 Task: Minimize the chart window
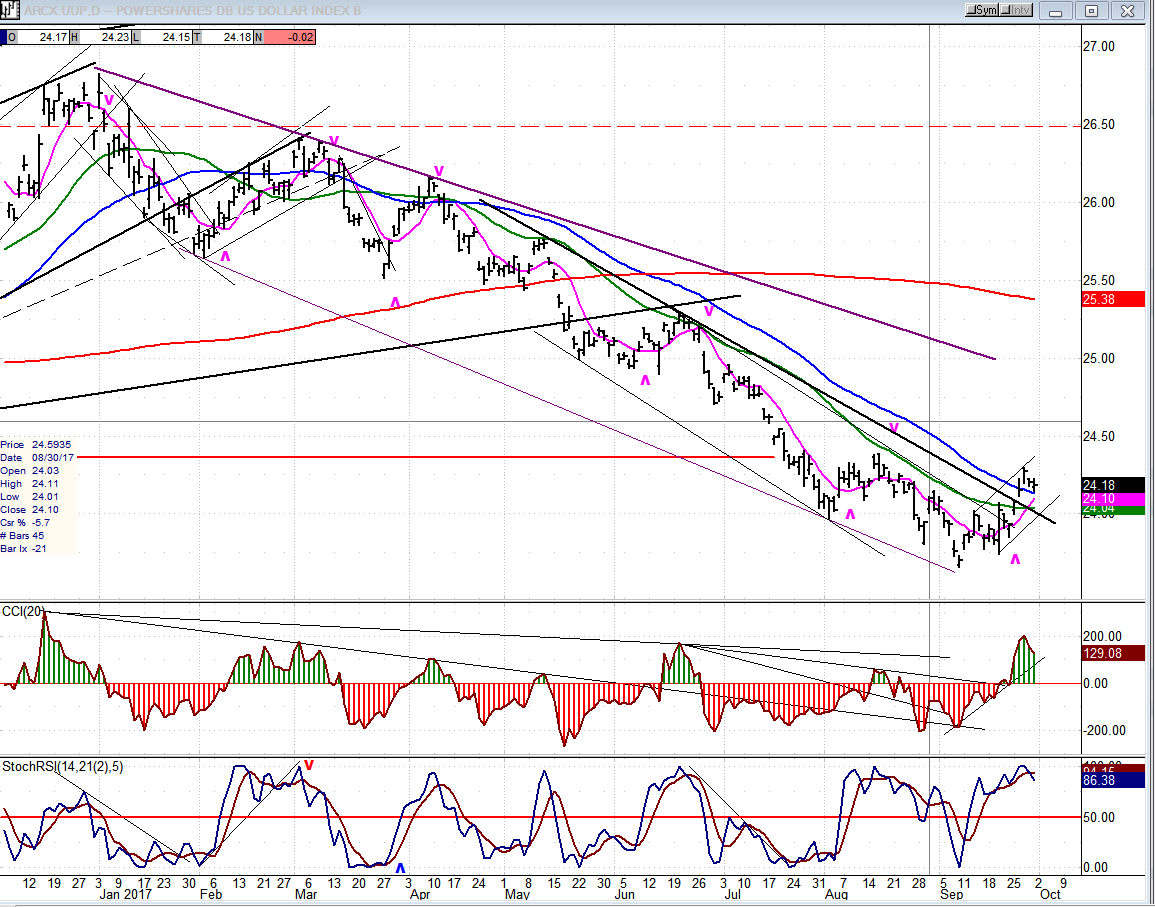tap(1056, 10)
